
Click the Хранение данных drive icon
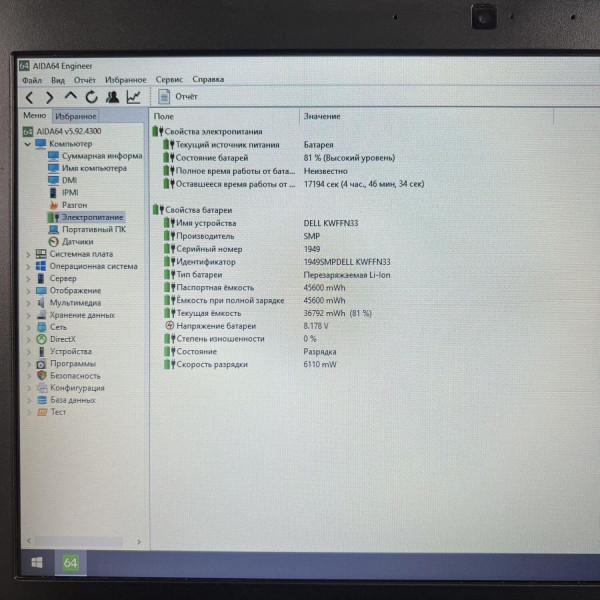41,315
